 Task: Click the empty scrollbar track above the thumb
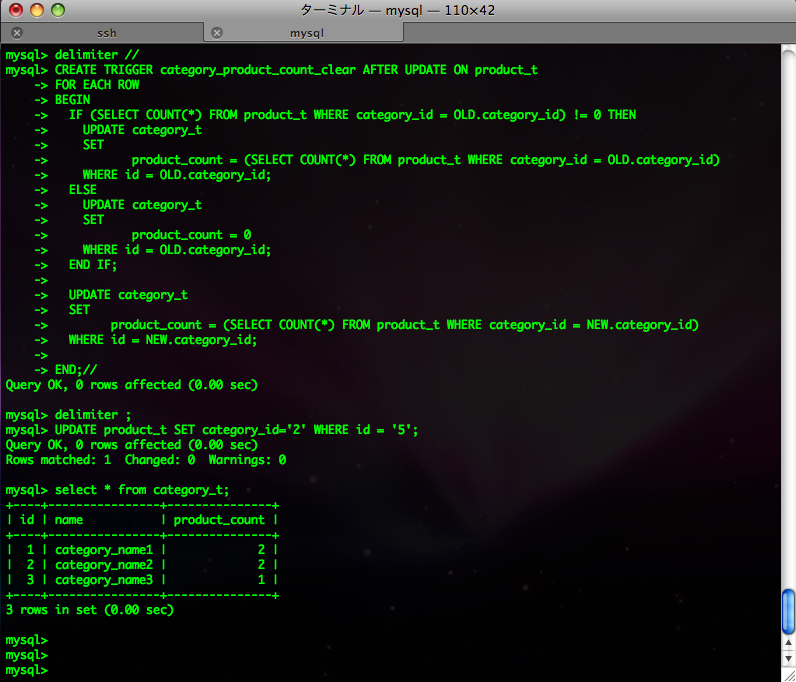[788, 300]
